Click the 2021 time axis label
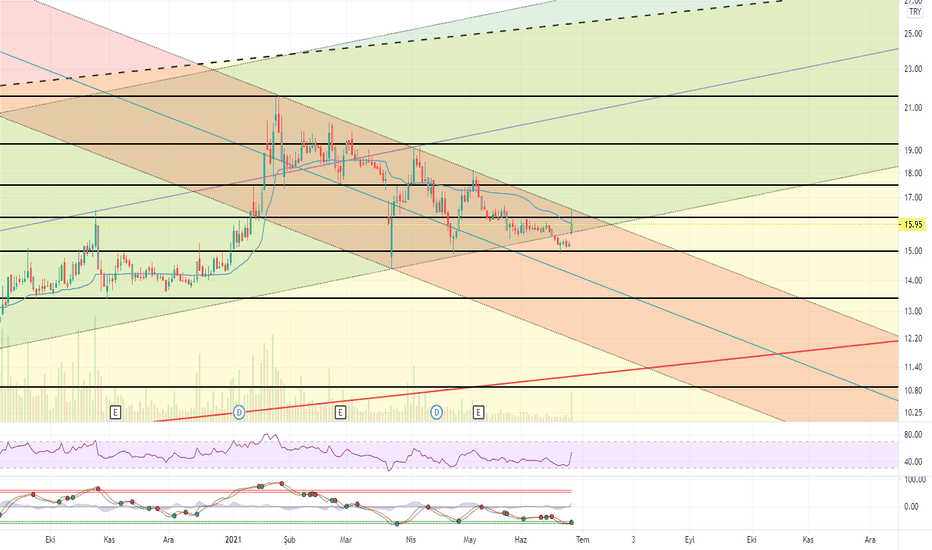Screen dimensions: 932x550 tap(234, 540)
